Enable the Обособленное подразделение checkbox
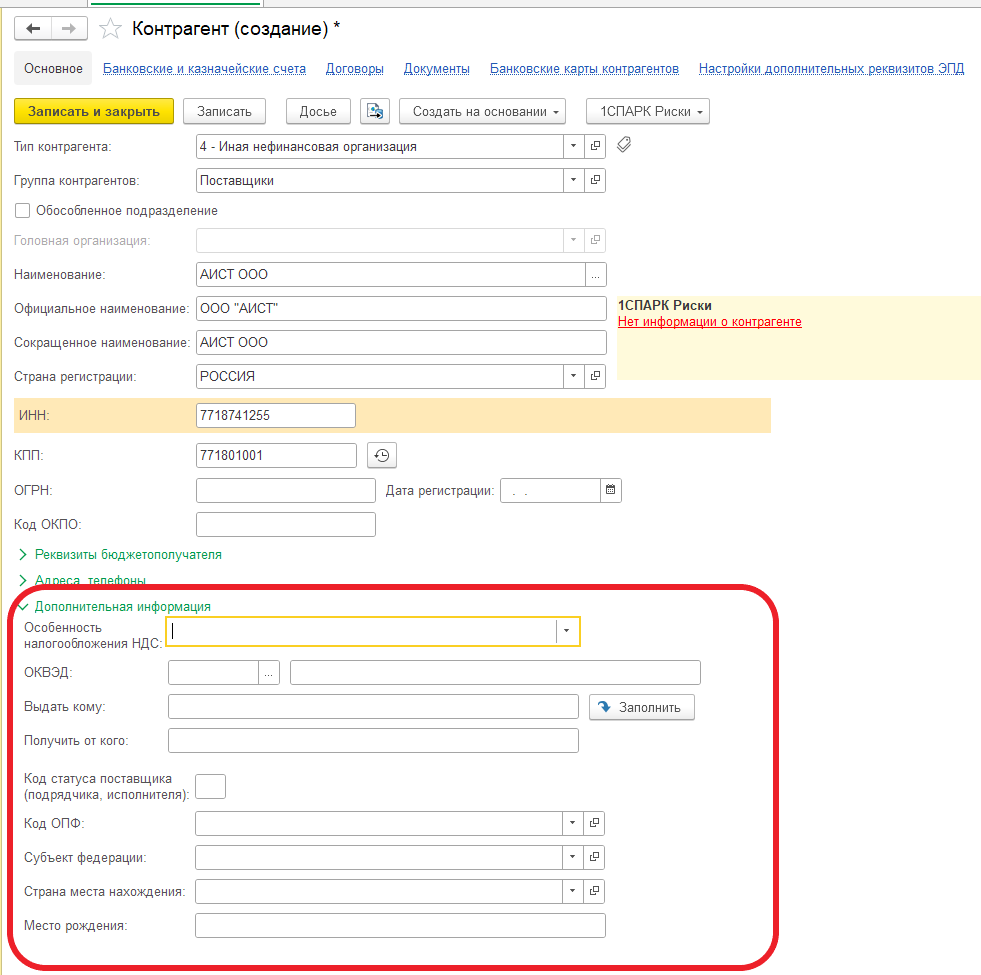This screenshot has height=975, width=981. pyautogui.click(x=23, y=210)
